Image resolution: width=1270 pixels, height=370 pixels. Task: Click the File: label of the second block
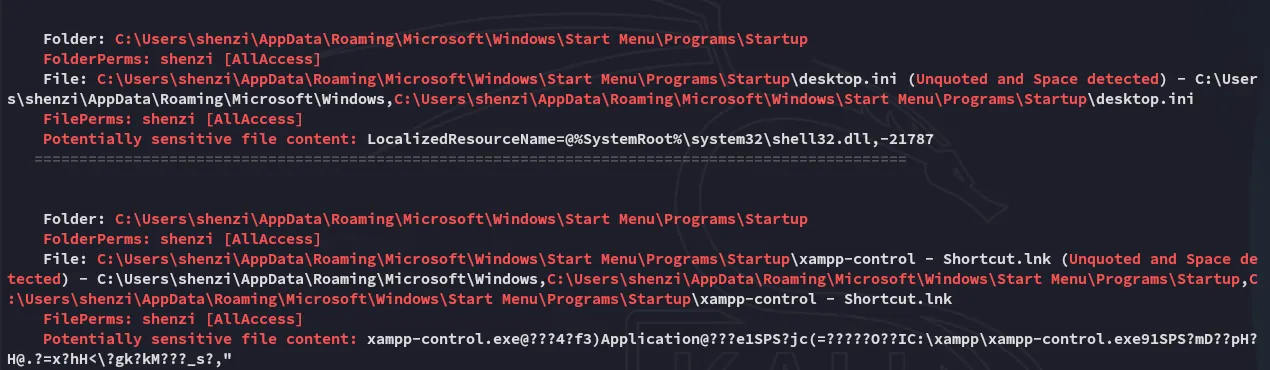[x=66, y=259]
